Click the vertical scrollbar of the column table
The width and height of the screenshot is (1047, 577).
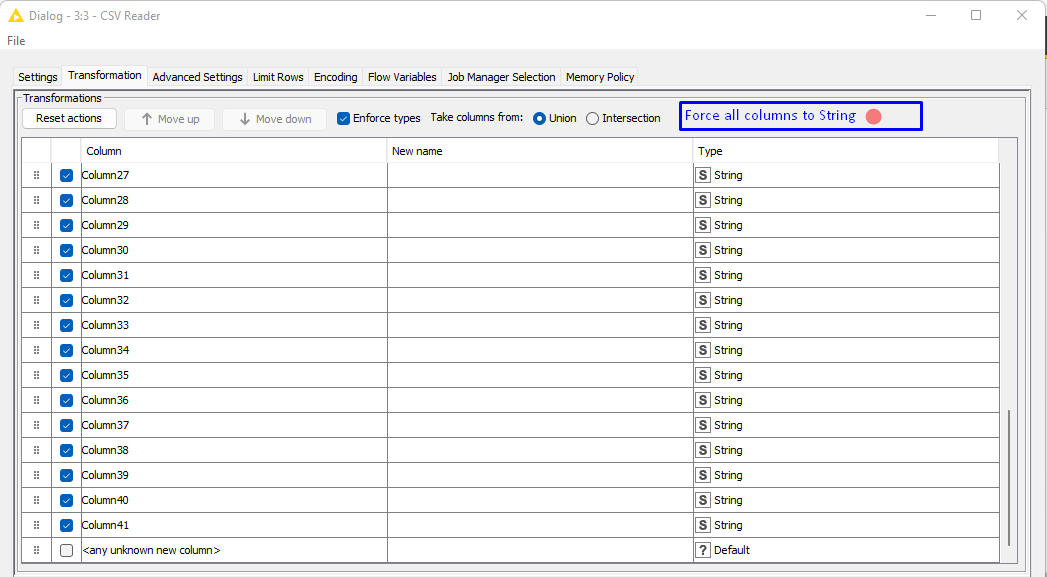1008,477
